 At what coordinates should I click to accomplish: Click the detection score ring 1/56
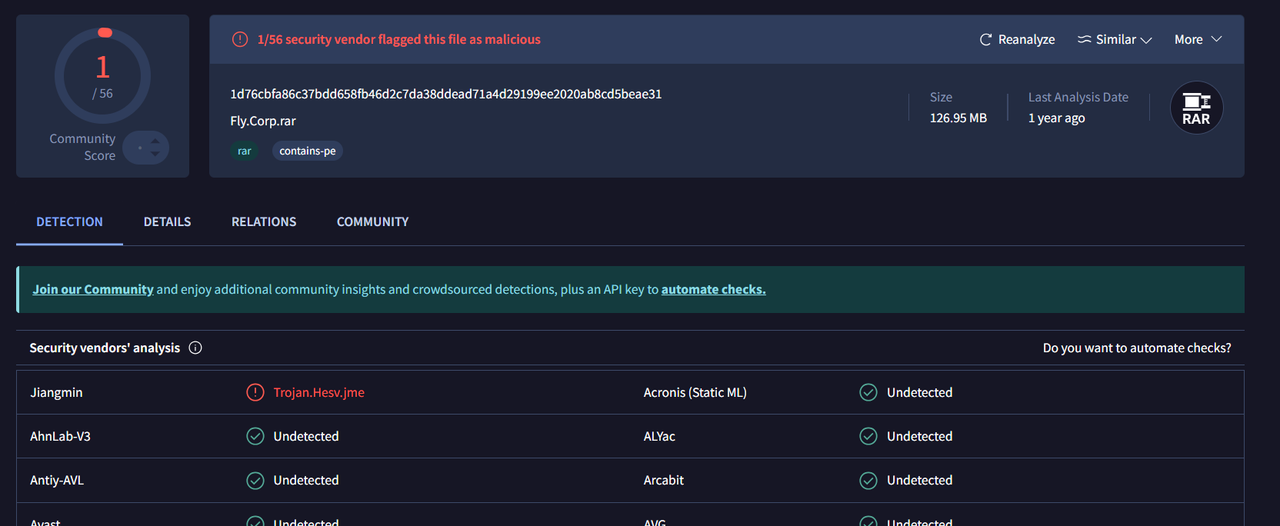102,76
